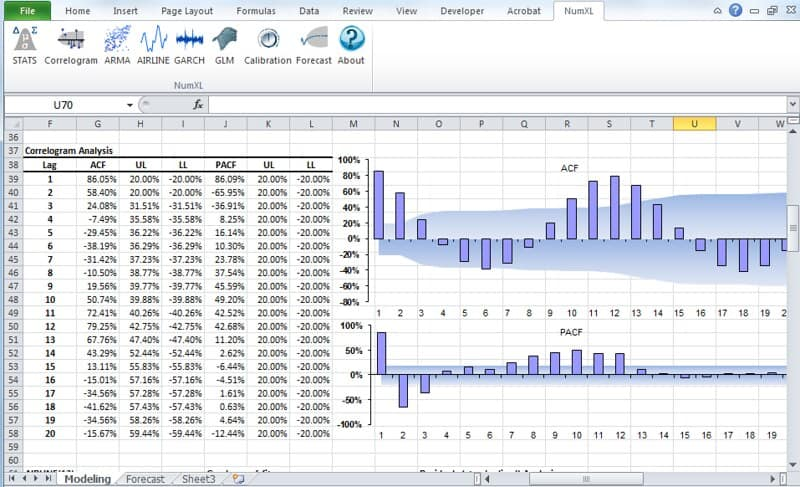Click the insert function fx button

[x=198, y=105]
